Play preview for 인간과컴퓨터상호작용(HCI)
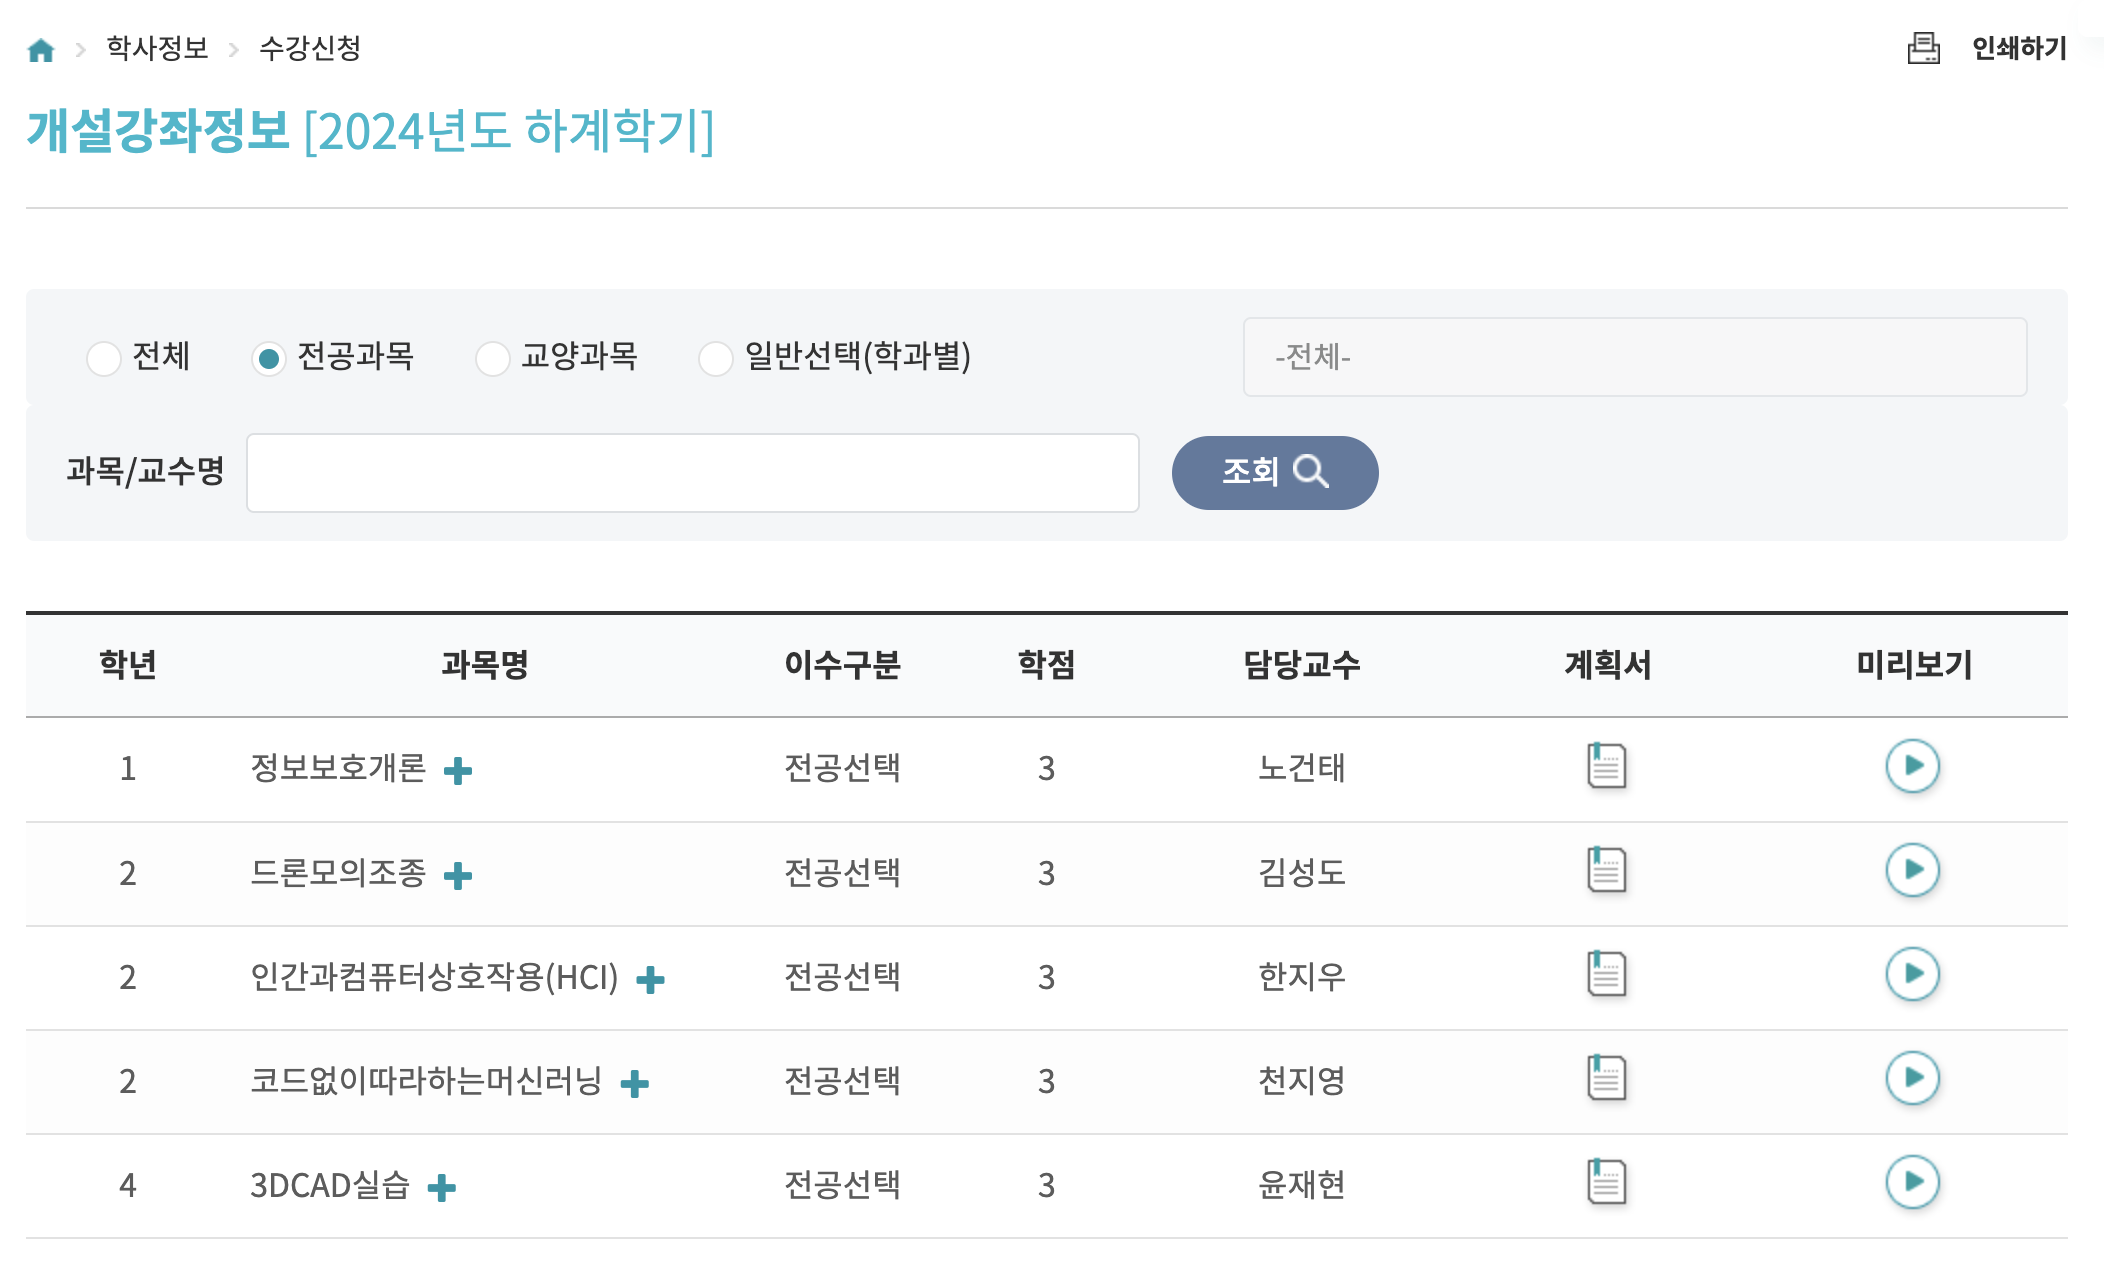2104x1284 pixels. pyautogui.click(x=1912, y=975)
